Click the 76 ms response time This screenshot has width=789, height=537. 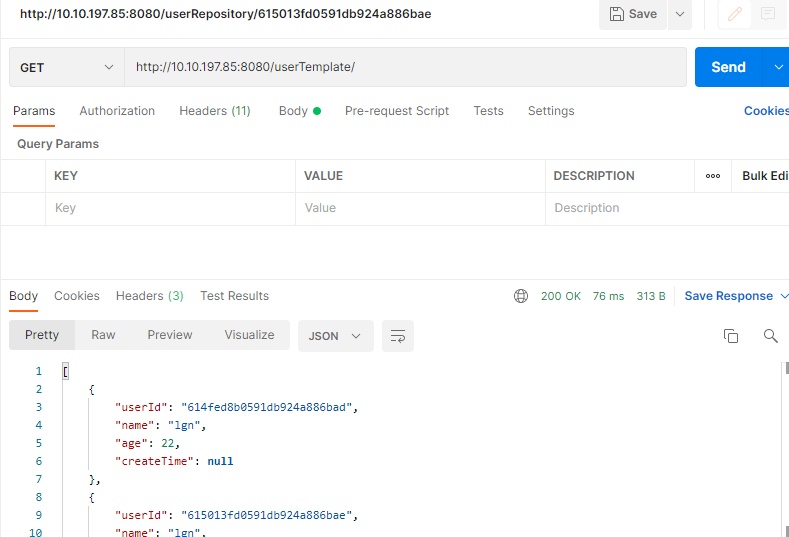(608, 296)
